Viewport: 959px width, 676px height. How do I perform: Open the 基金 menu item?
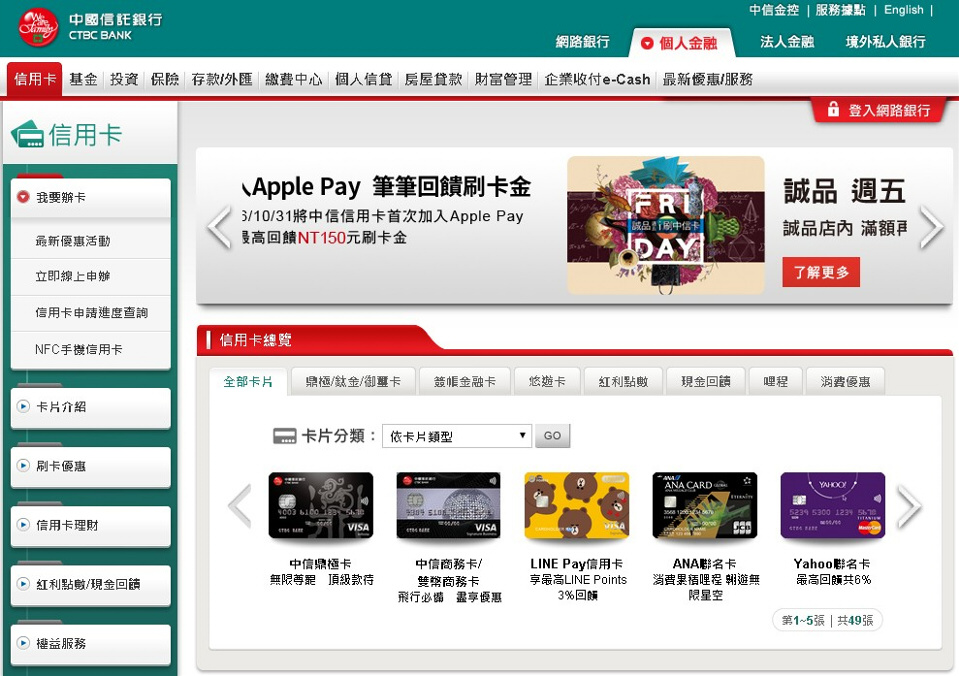83,79
